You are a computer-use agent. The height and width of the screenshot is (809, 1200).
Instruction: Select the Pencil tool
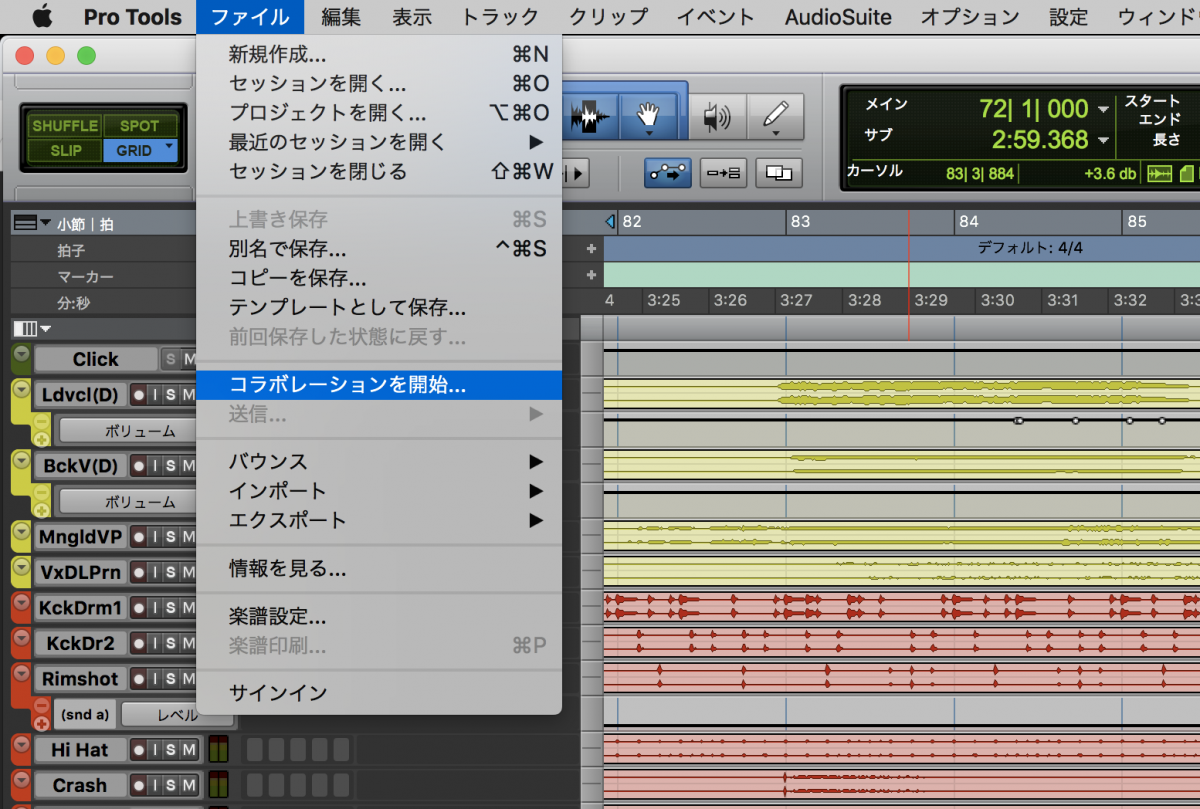click(775, 117)
